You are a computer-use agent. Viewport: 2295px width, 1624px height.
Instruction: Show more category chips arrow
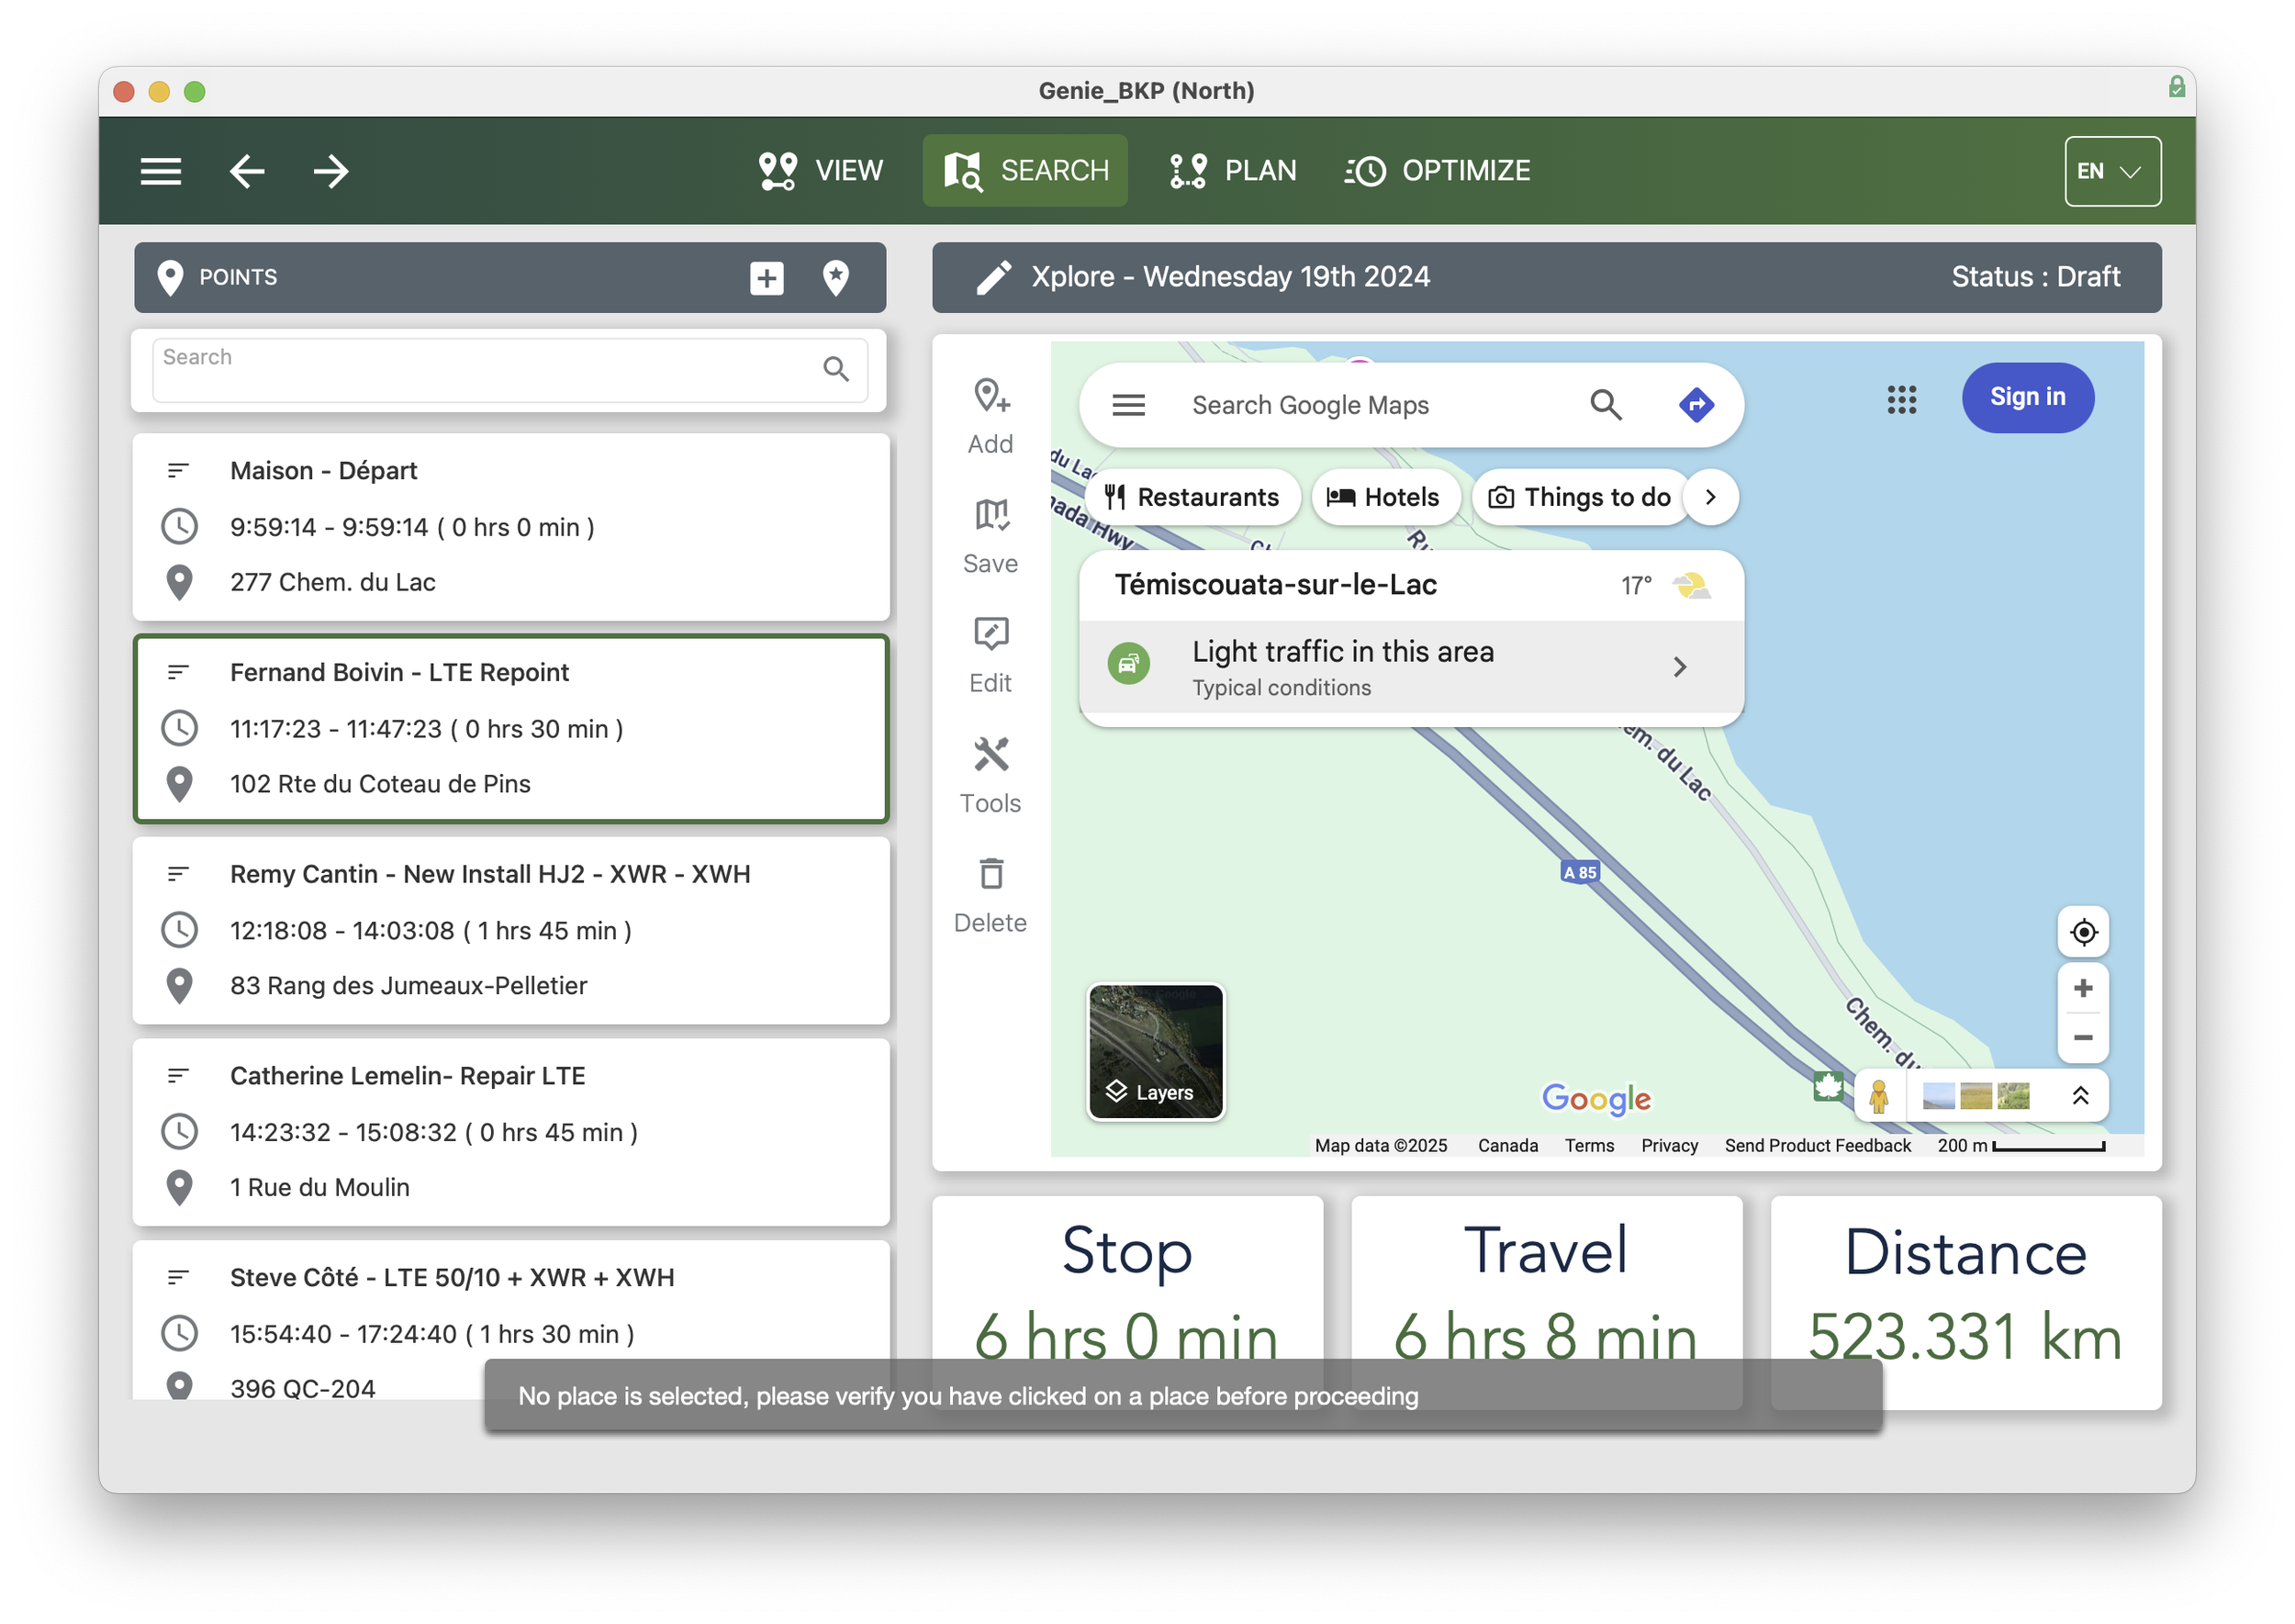tap(1710, 497)
